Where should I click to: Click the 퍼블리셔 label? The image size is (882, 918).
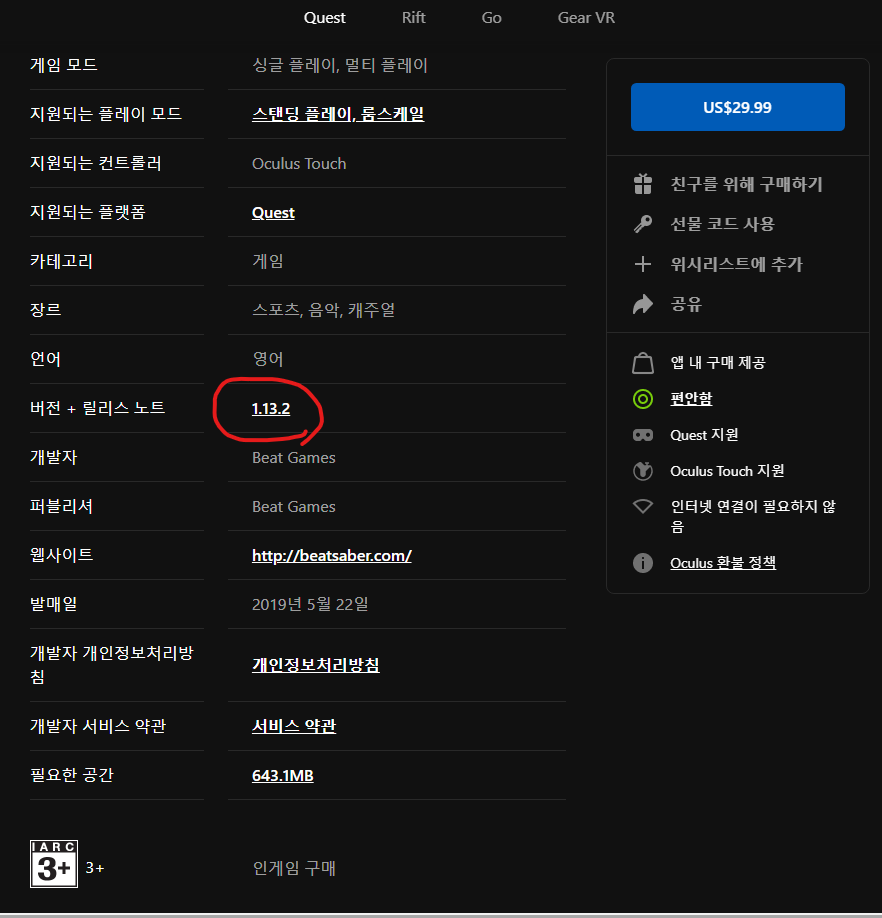61,506
